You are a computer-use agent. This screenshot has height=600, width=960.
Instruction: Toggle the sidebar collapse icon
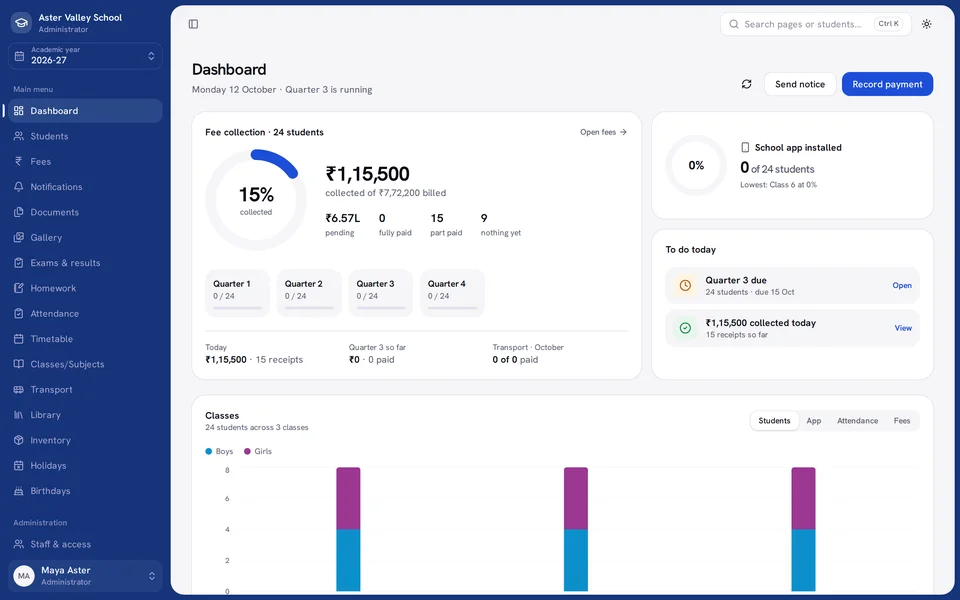(x=193, y=24)
